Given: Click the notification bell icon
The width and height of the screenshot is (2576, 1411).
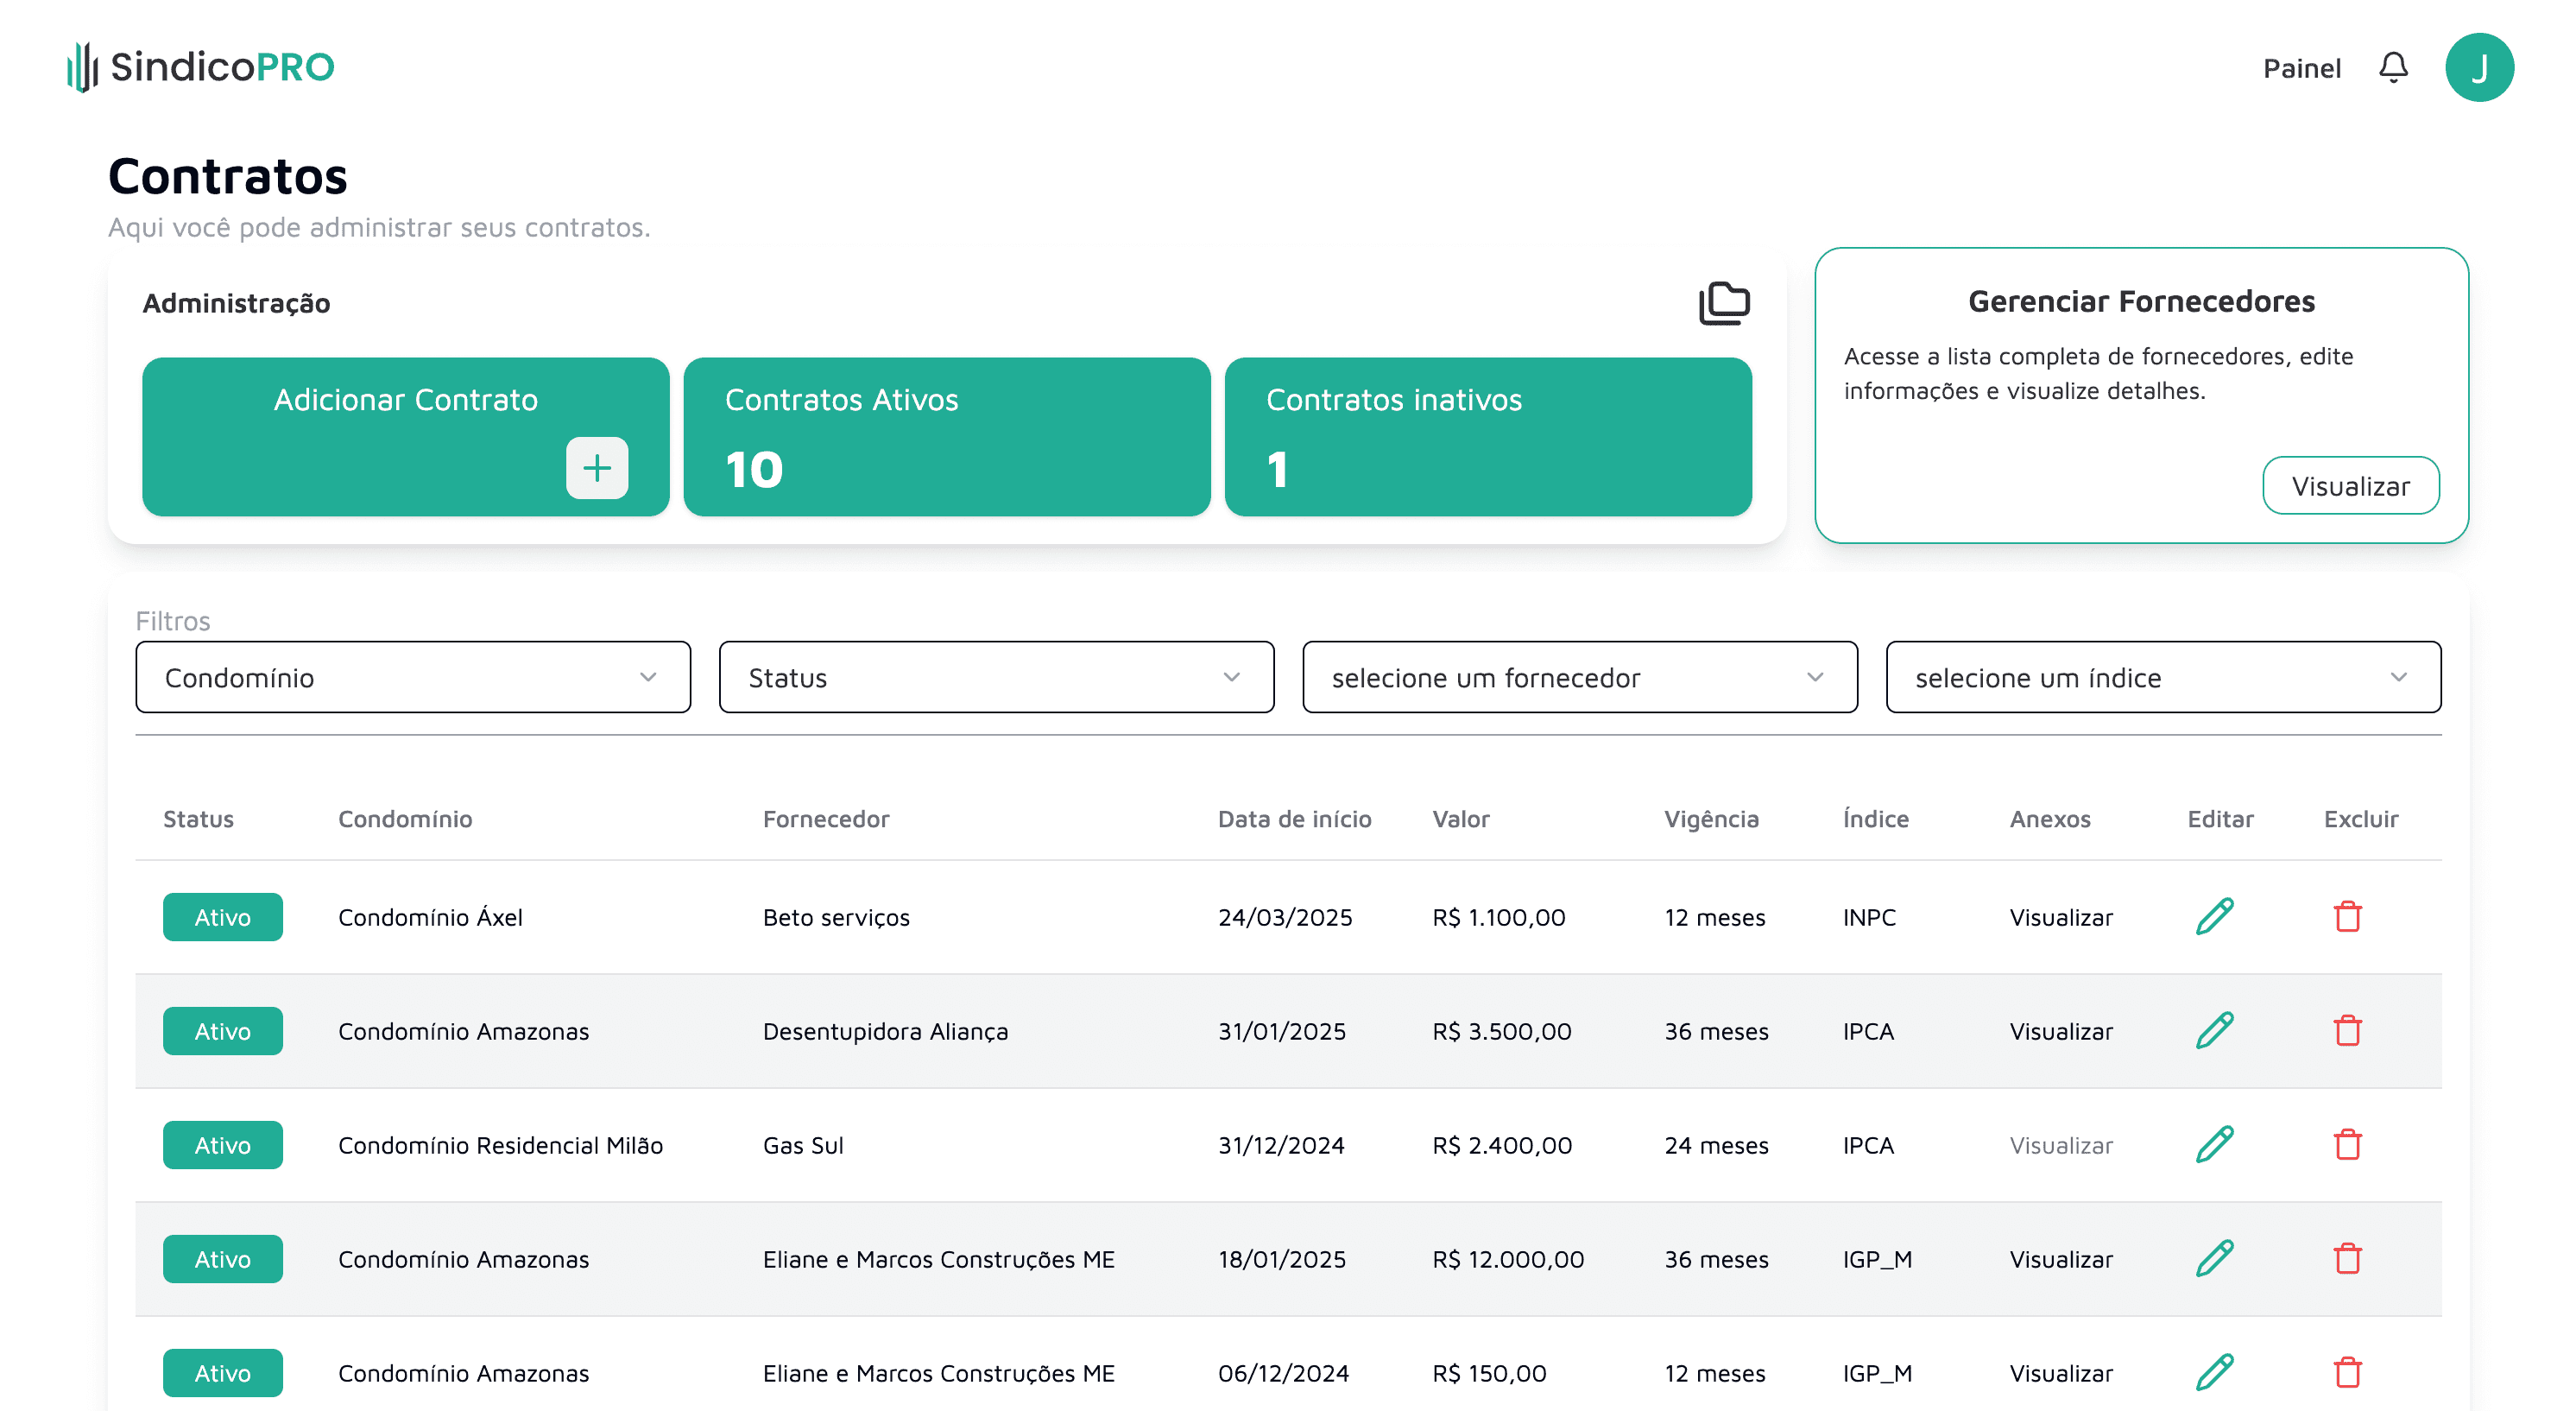Looking at the screenshot, I should coord(2392,68).
